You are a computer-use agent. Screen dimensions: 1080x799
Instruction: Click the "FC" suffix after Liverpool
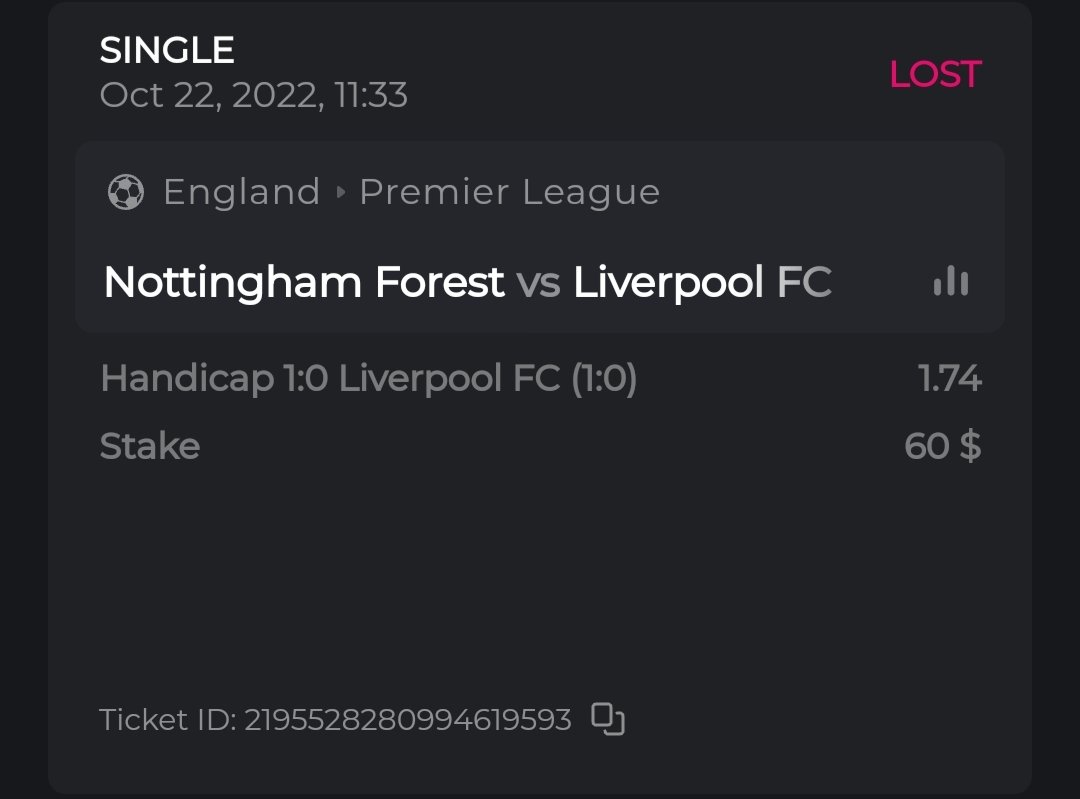click(804, 283)
